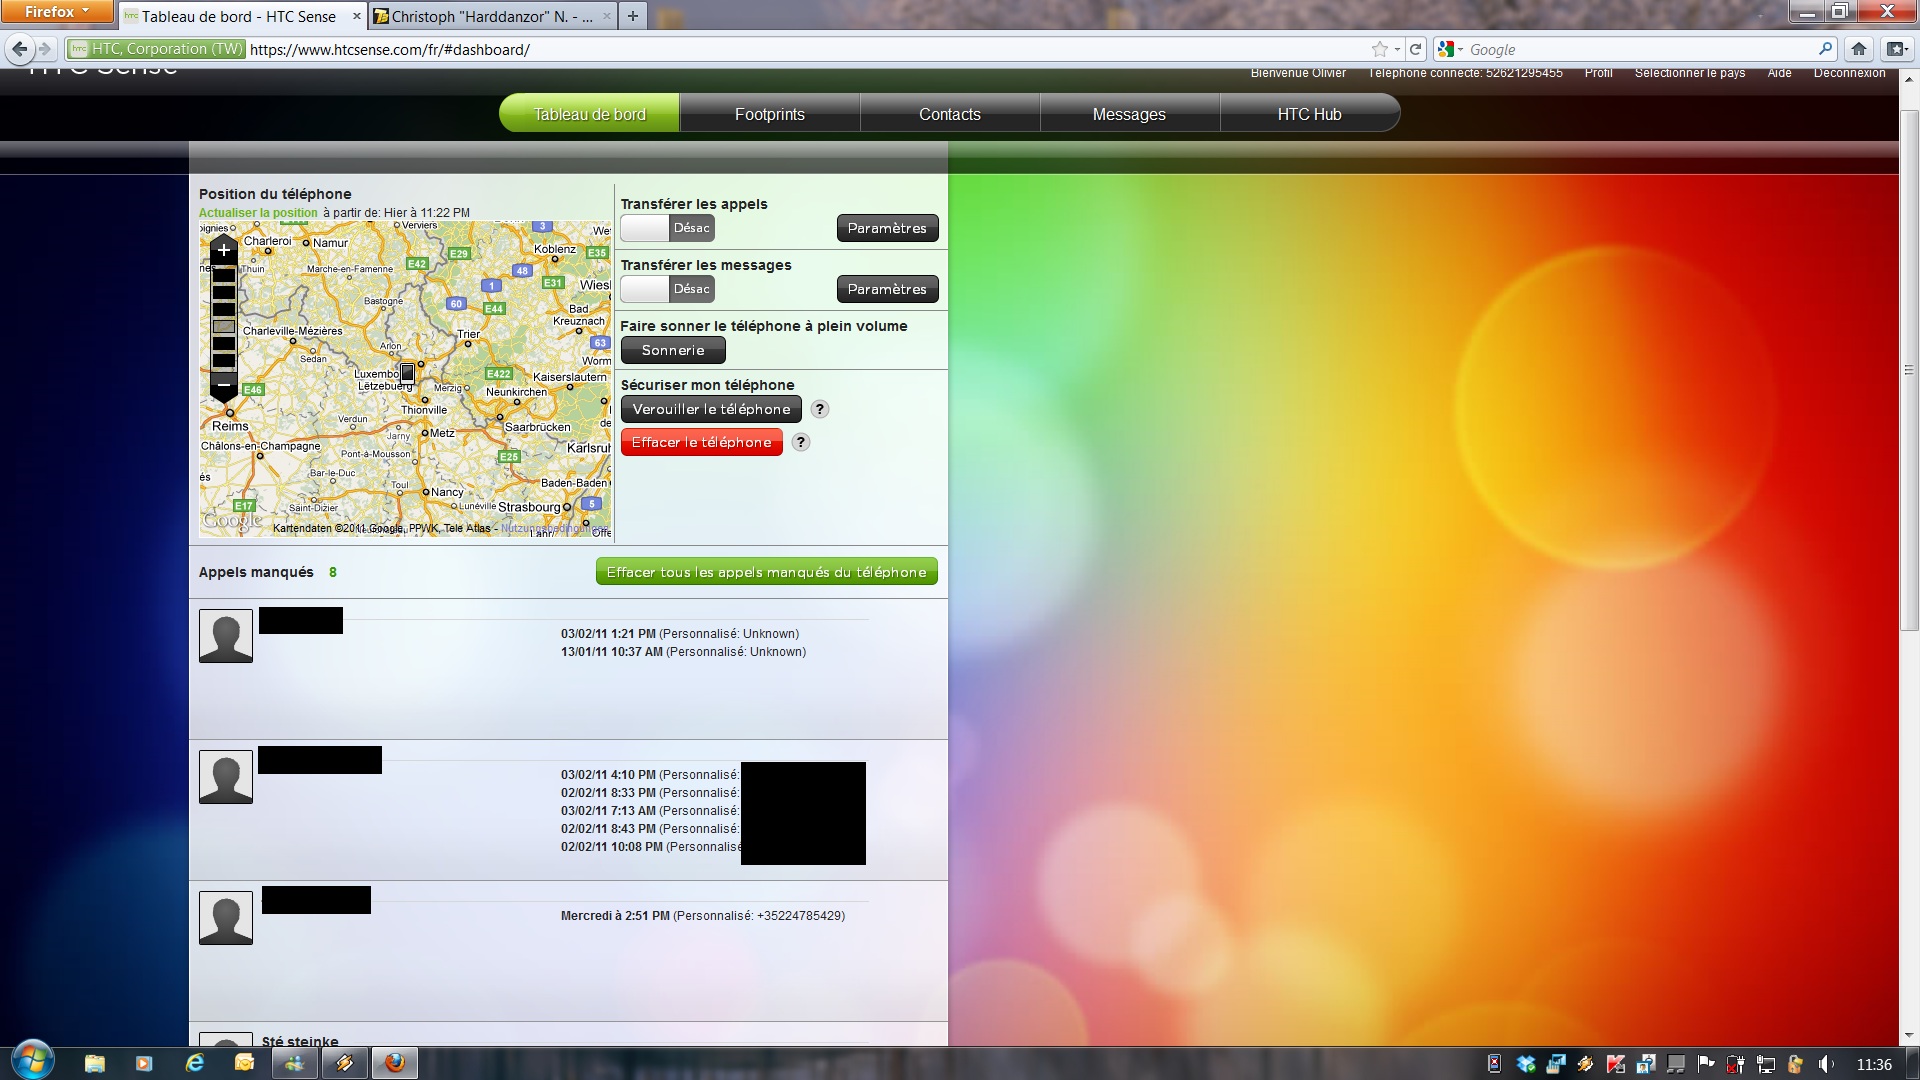Bookmark this page with the star icon
This screenshot has width=1920, height=1080.
1379,49
